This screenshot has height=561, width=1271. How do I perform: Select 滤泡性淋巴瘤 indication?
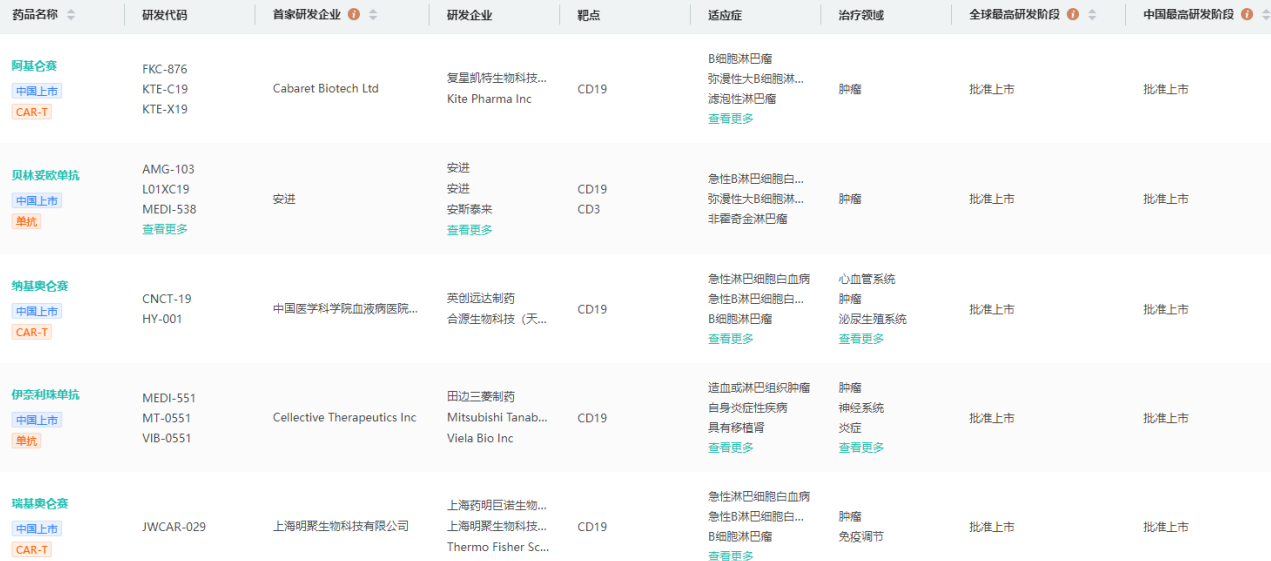click(x=742, y=99)
